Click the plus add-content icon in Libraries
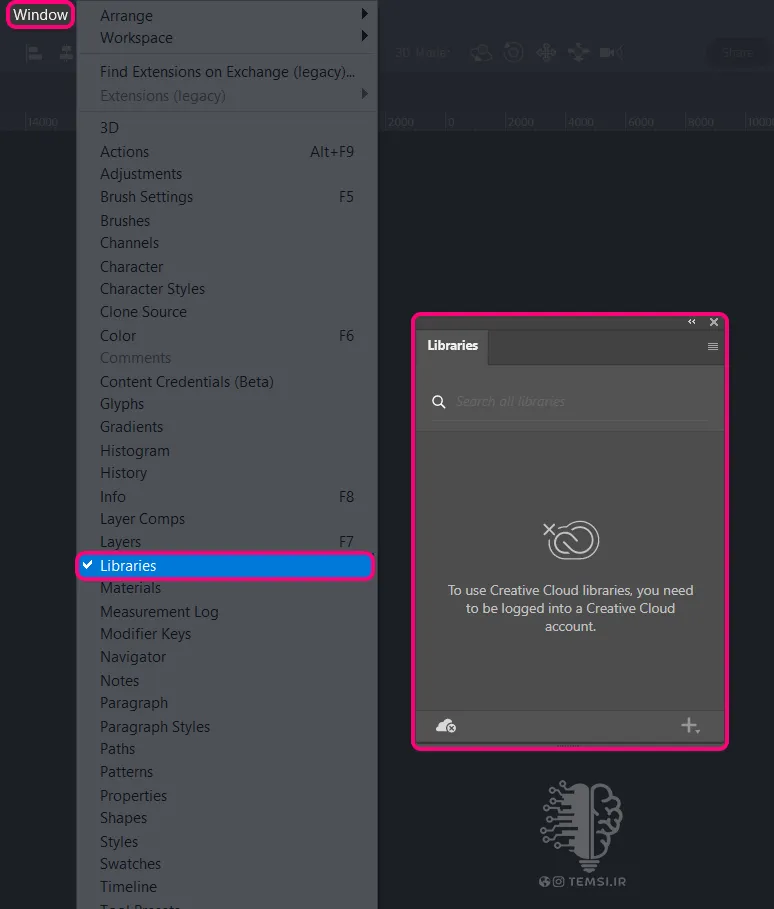The width and height of the screenshot is (774, 909). [690, 725]
